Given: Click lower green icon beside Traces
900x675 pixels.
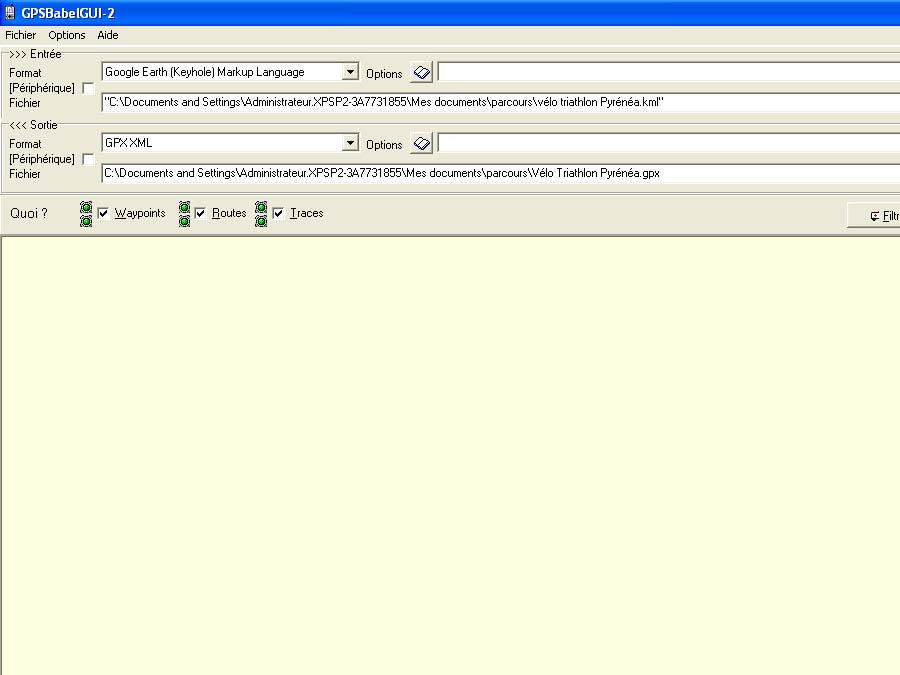Looking at the screenshot, I should 261,221.
